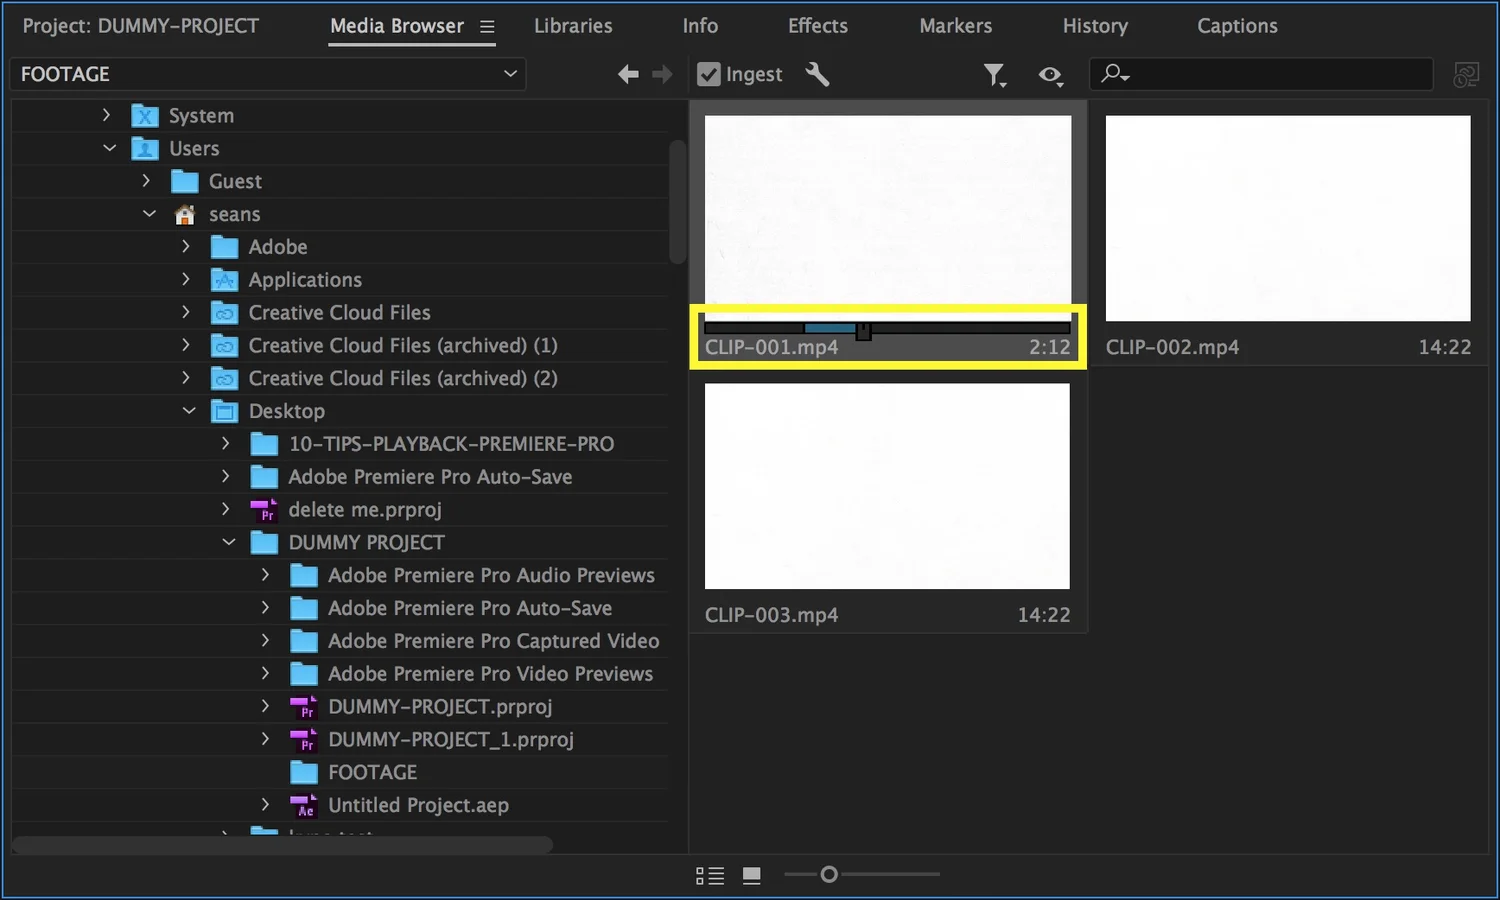Click the FOOTAGE folder icon in tree
Image resolution: width=1500 pixels, height=900 pixels.
coord(304,772)
